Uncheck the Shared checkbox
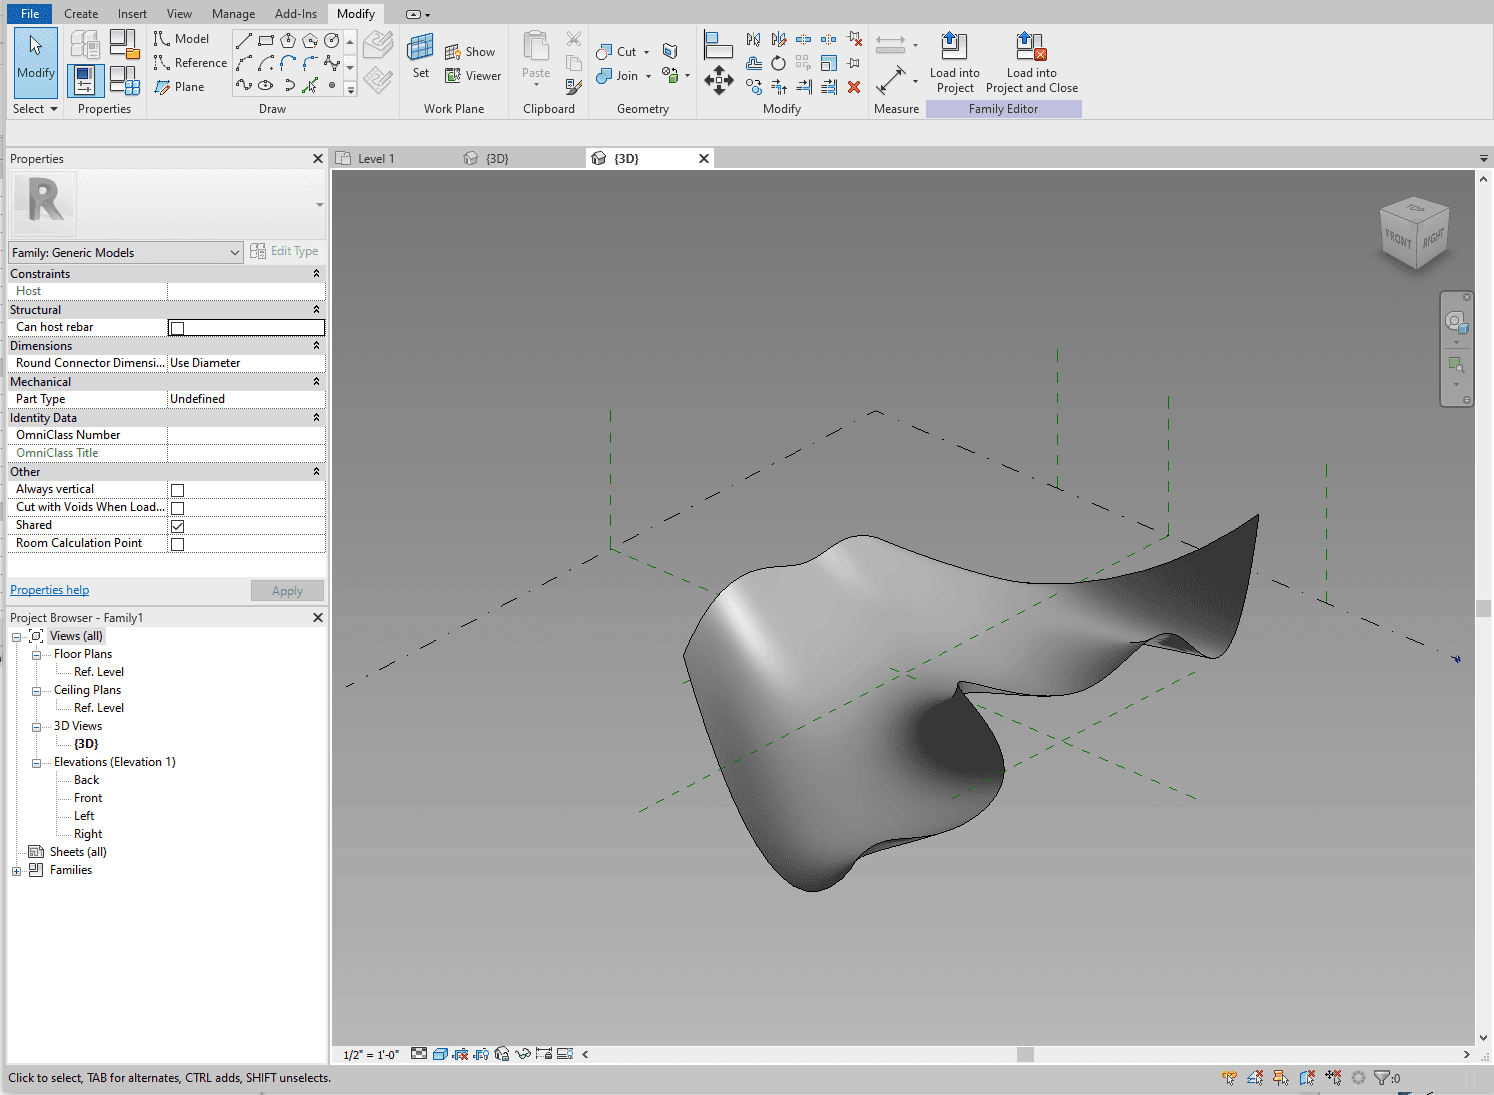 [177, 526]
